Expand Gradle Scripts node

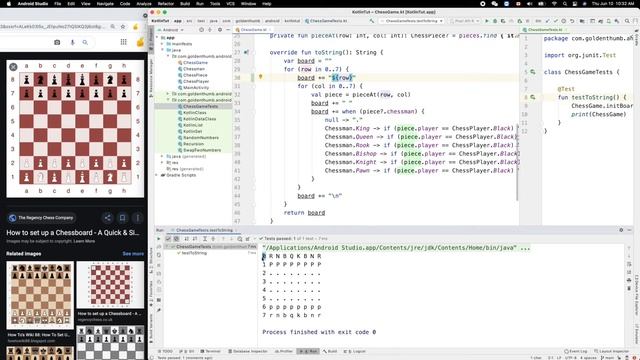(x=157, y=175)
